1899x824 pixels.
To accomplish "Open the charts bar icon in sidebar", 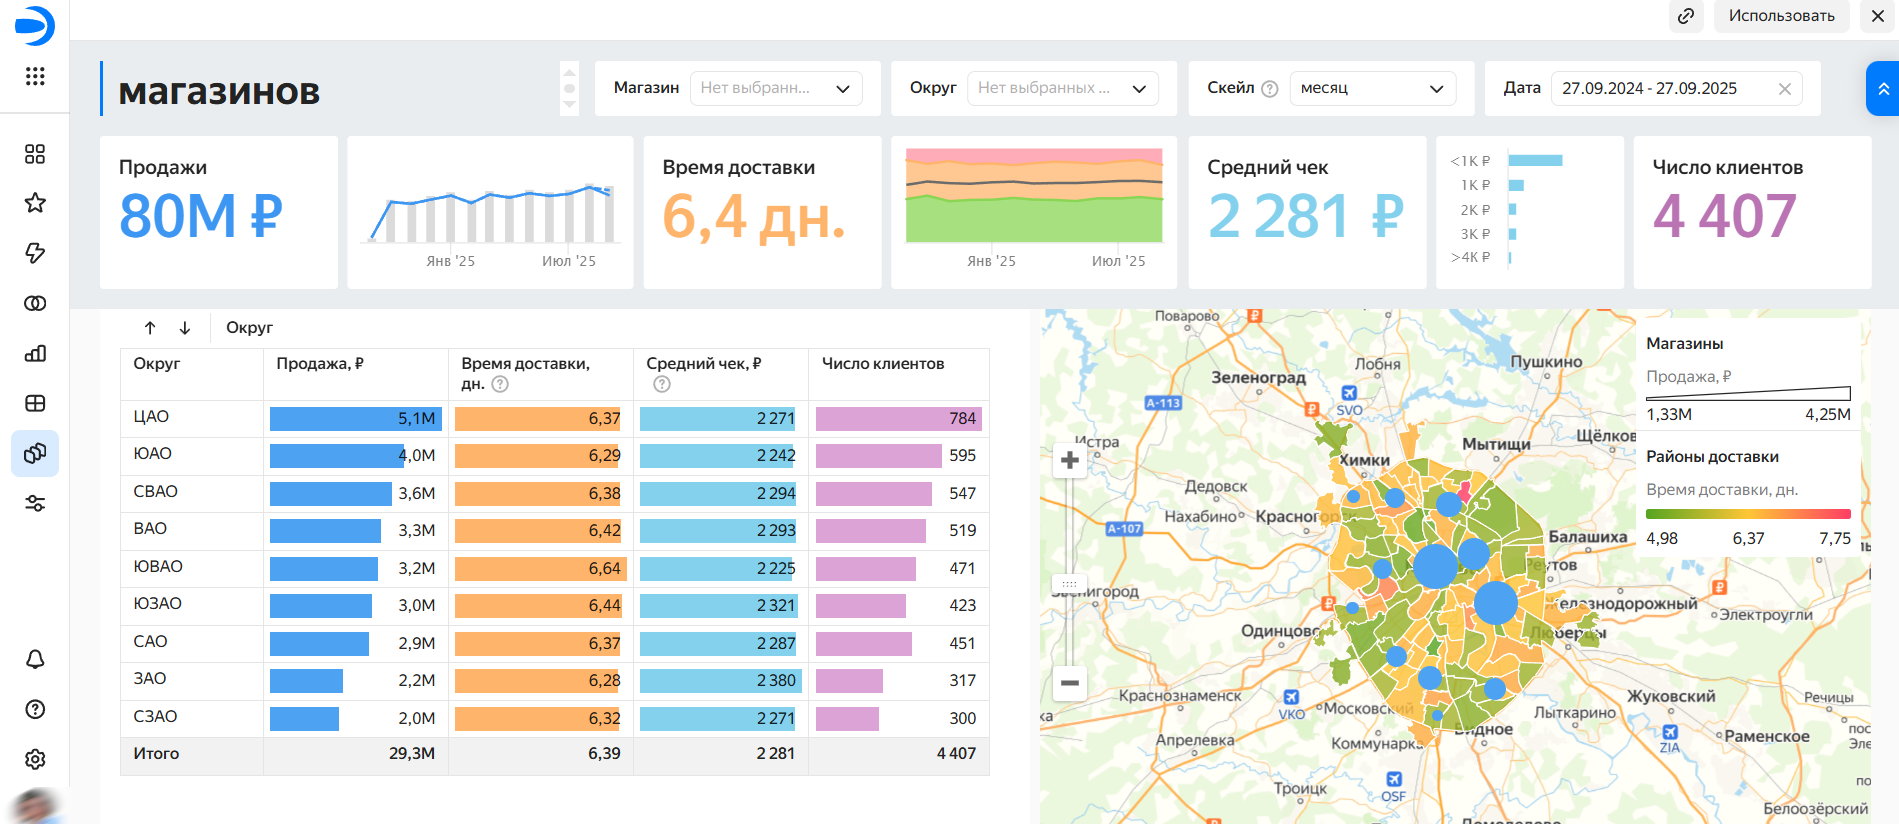I will (35, 353).
